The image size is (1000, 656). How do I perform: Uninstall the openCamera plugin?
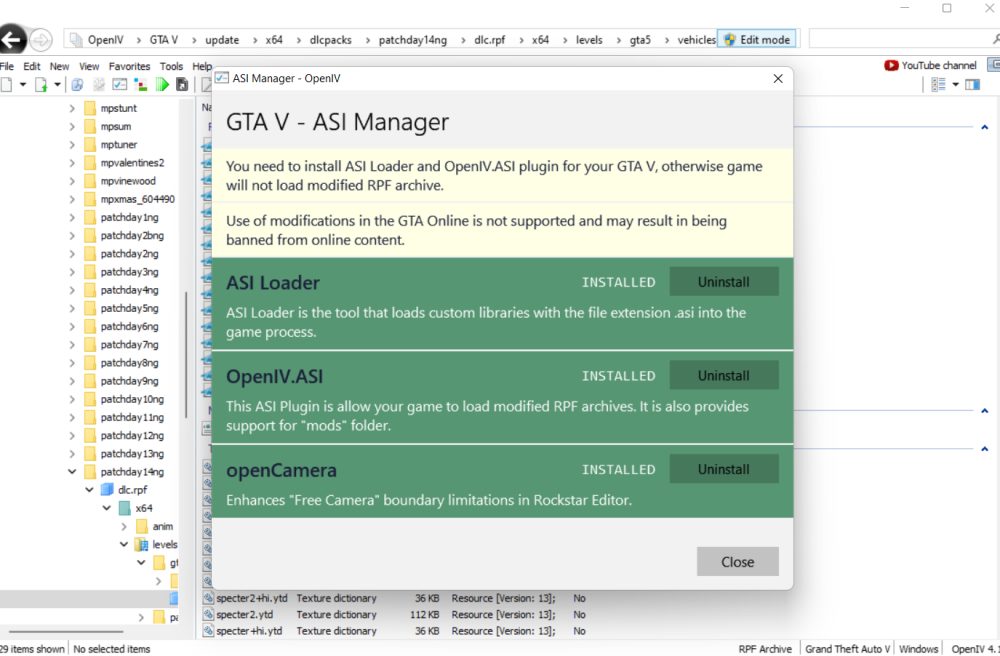724,469
